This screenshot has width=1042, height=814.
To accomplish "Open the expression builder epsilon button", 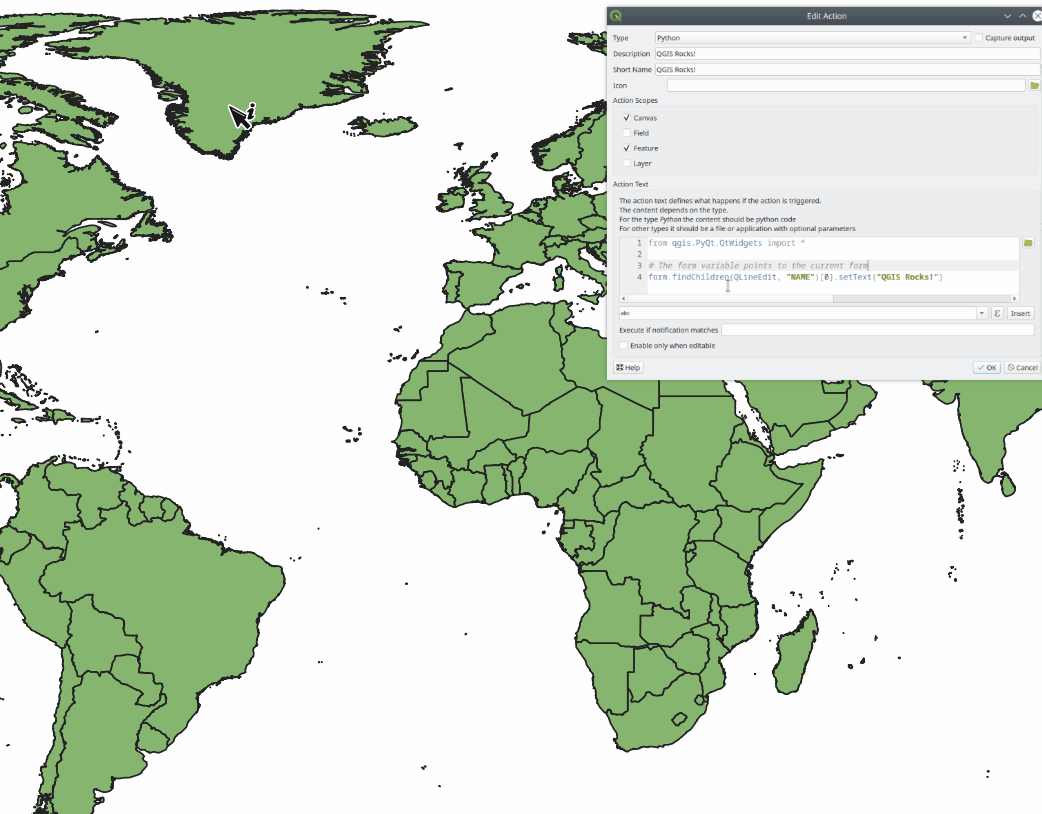I will 997,313.
